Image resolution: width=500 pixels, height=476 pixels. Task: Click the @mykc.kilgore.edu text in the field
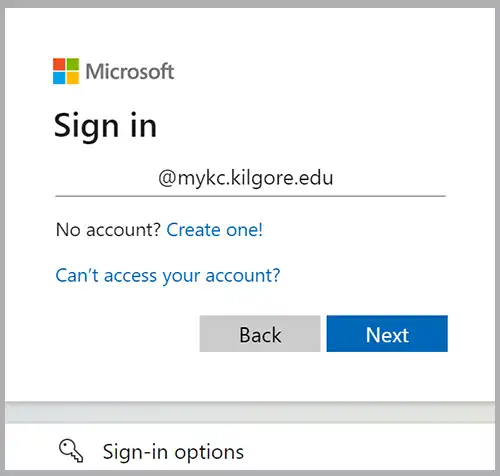tap(246, 178)
